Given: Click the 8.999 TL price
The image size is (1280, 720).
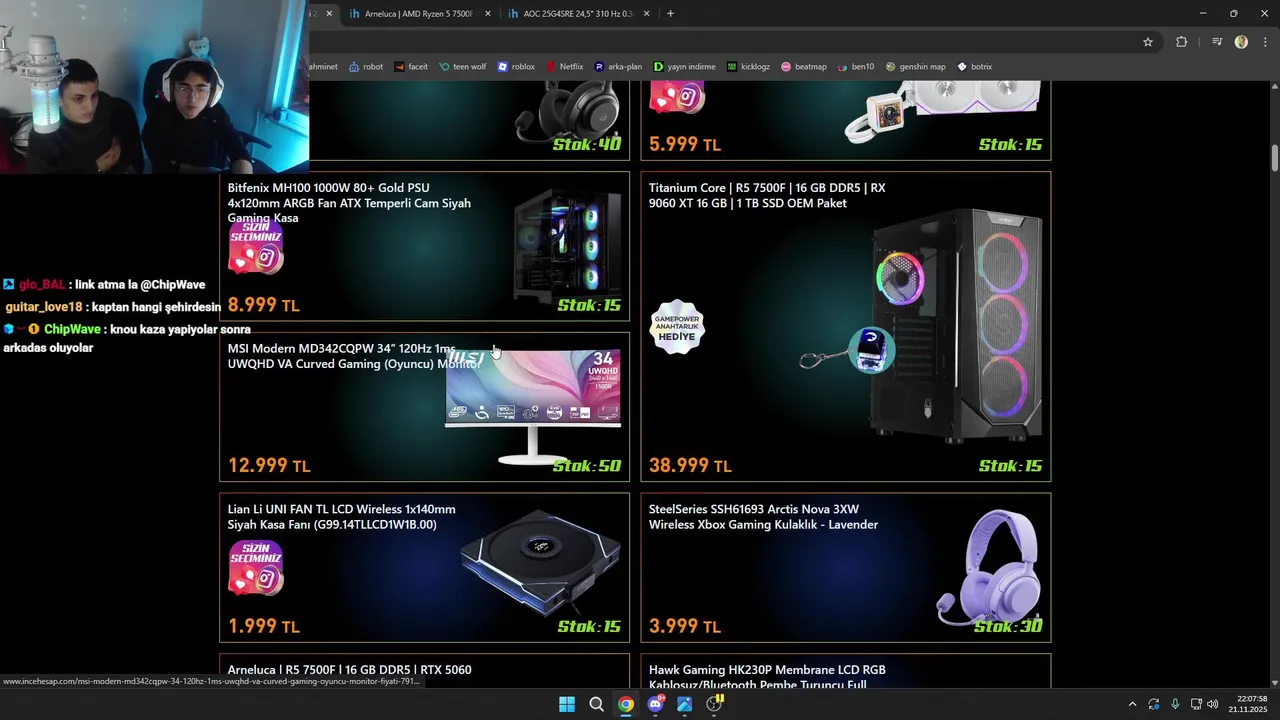Looking at the screenshot, I should pyautogui.click(x=263, y=305).
